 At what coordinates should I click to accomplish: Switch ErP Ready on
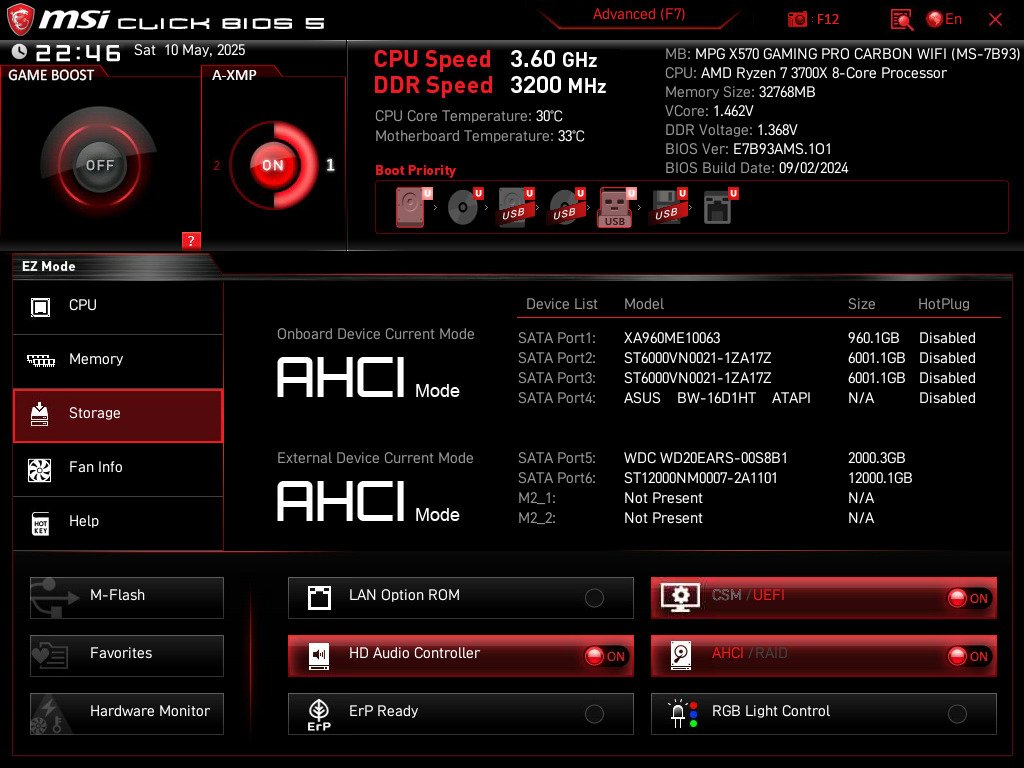595,713
